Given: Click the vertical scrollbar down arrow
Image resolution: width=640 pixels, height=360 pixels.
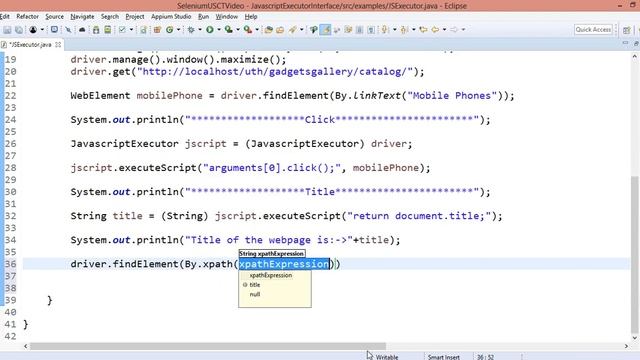Looking at the screenshot, I should pyautogui.click(x=634, y=338).
